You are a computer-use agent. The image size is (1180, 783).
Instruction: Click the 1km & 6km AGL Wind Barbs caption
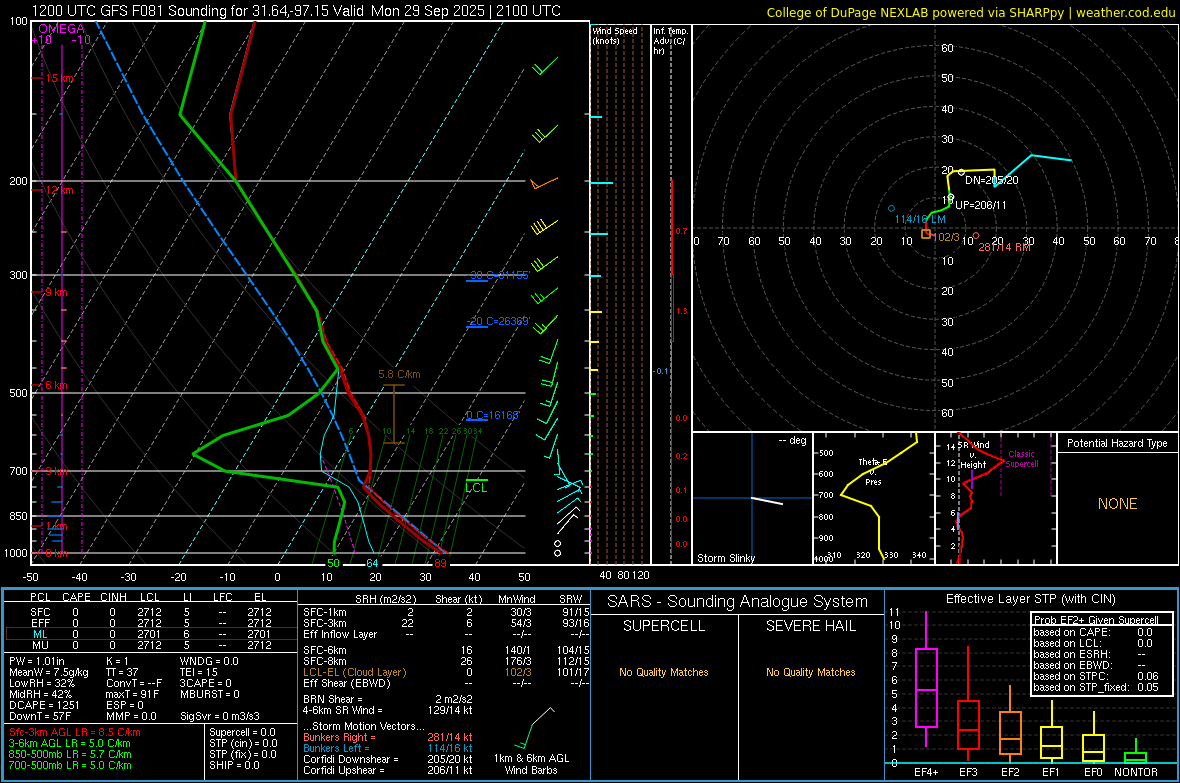click(x=531, y=764)
